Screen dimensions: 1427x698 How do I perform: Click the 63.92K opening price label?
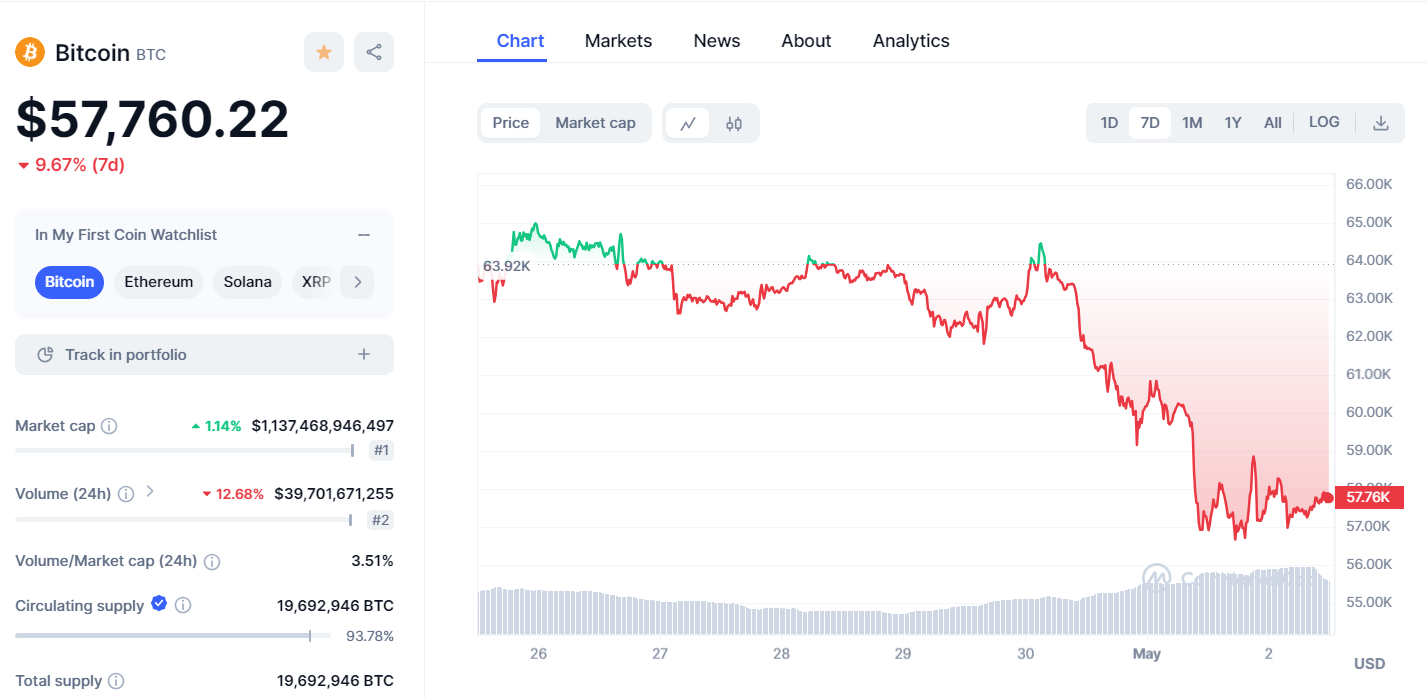(506, 266)
